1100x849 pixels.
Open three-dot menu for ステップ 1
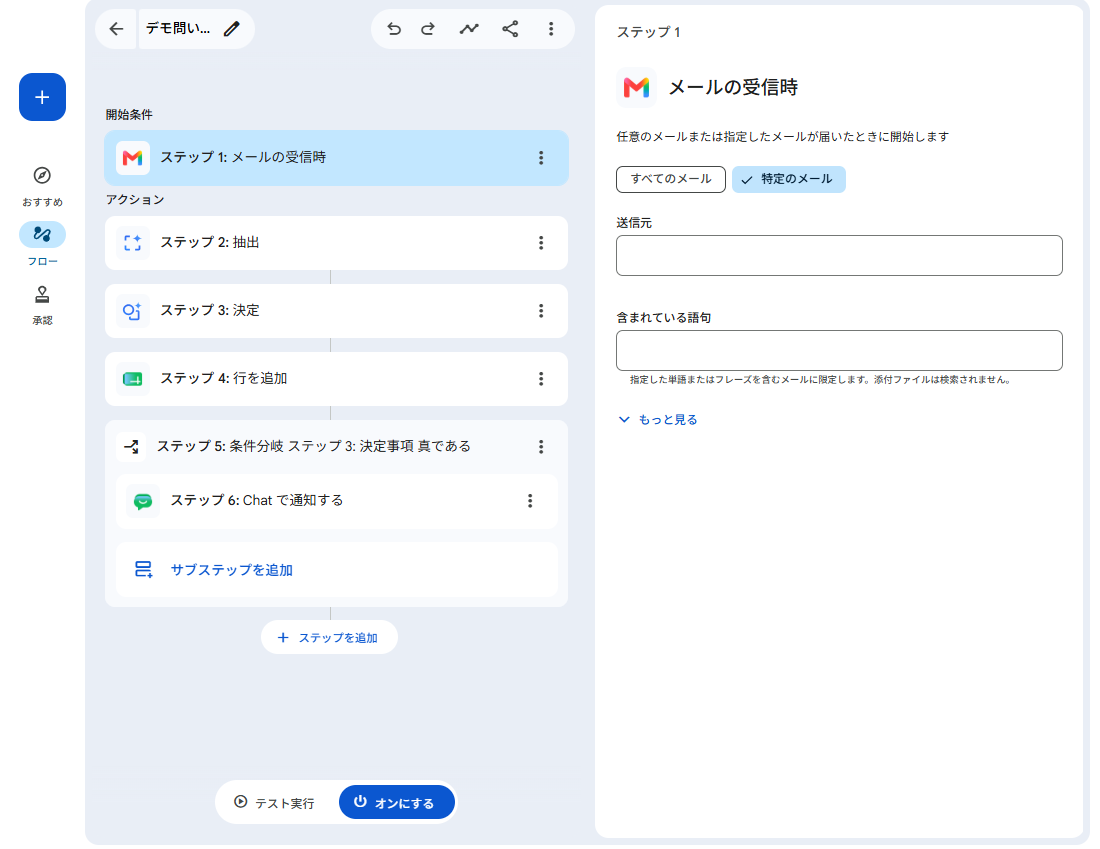point(541,158)
